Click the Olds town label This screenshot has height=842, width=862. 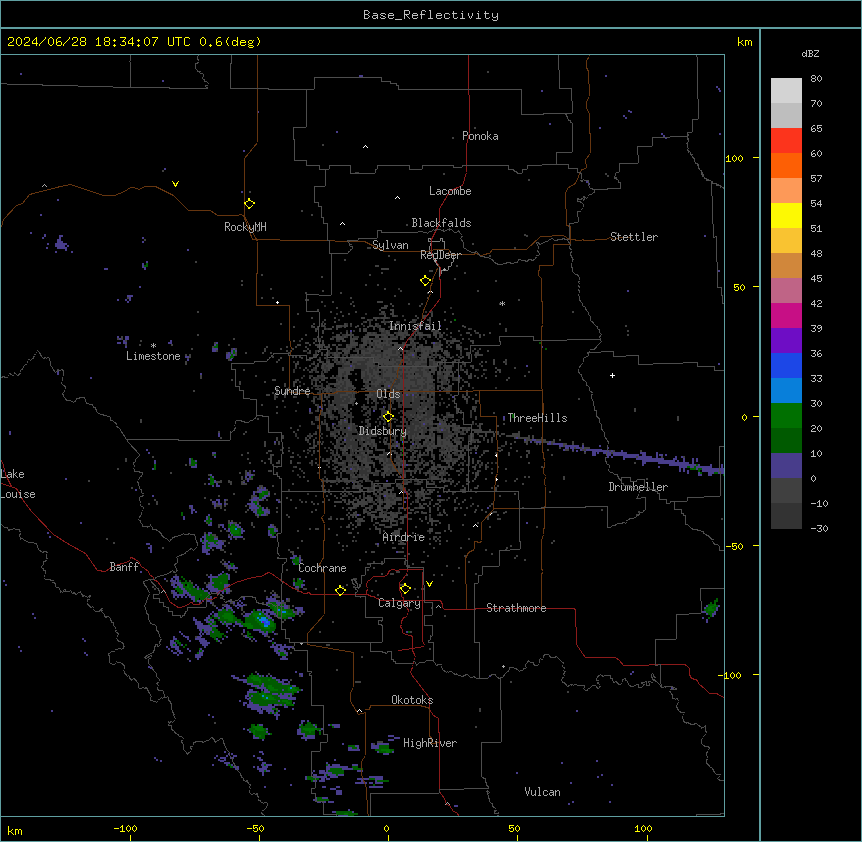[388, 394]
